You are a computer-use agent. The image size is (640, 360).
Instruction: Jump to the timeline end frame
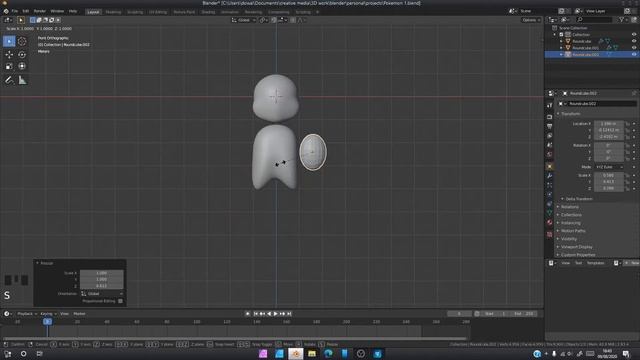(x=289, y=313)
